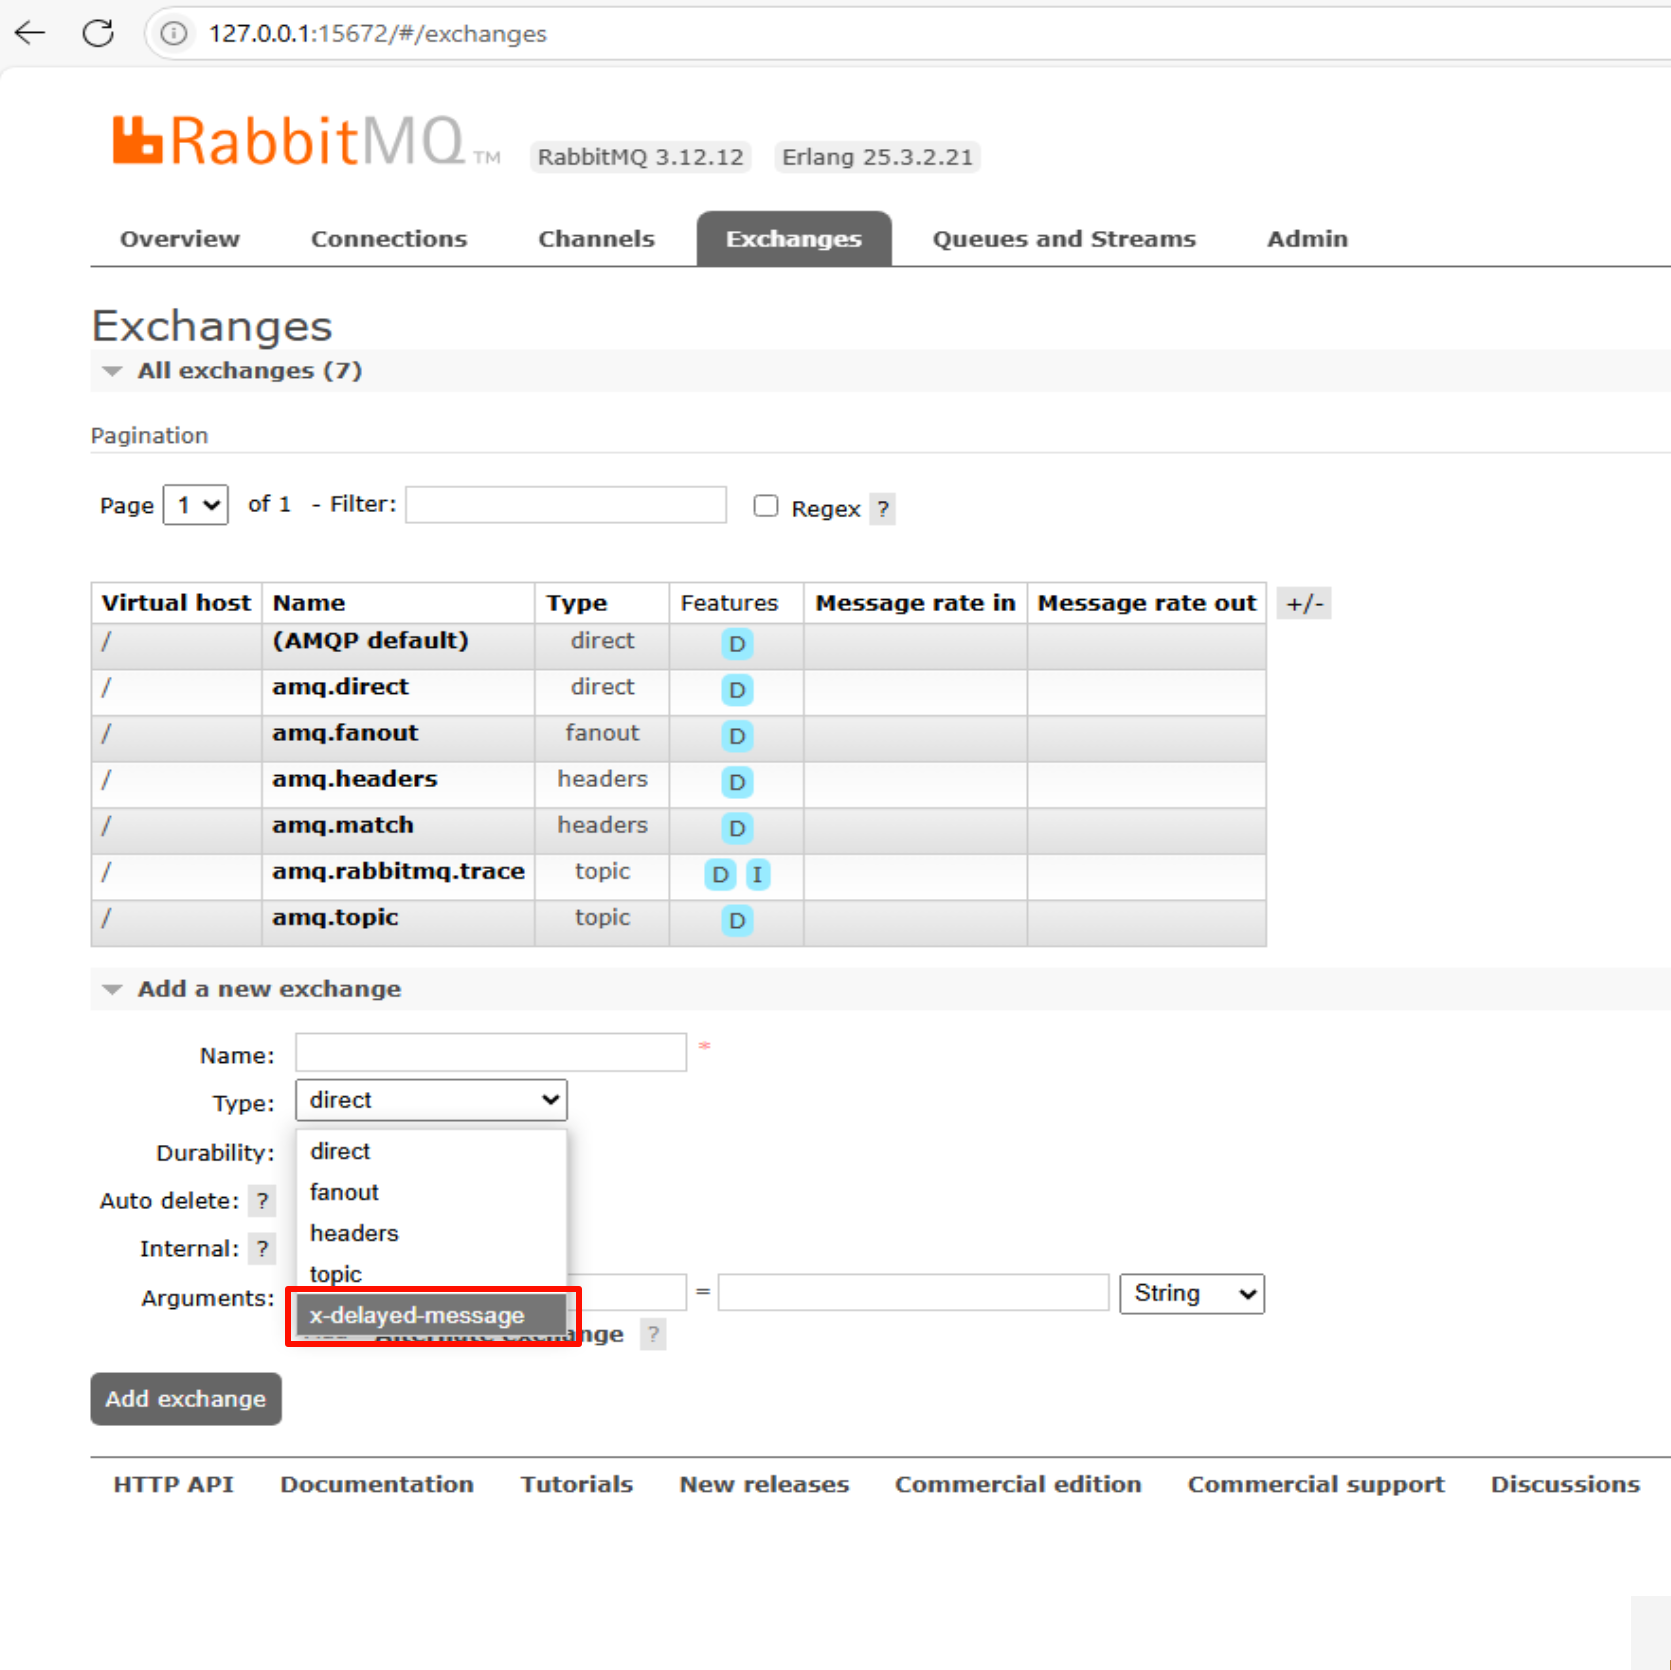Open the Regex help question mark
This screenshot has width=1671, height=1670.
pos(882,509)
